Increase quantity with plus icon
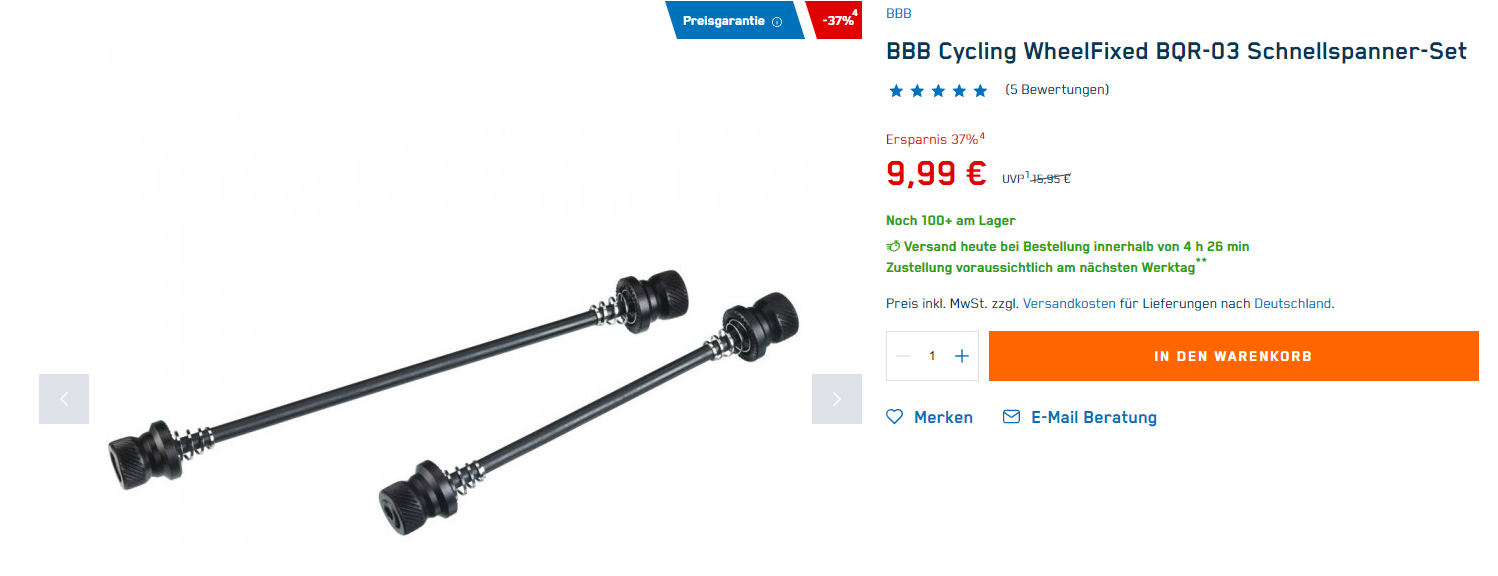Image resolution: width=1498 pixels, height=576 pixels. pyautogui.click(x=962, y=356)
